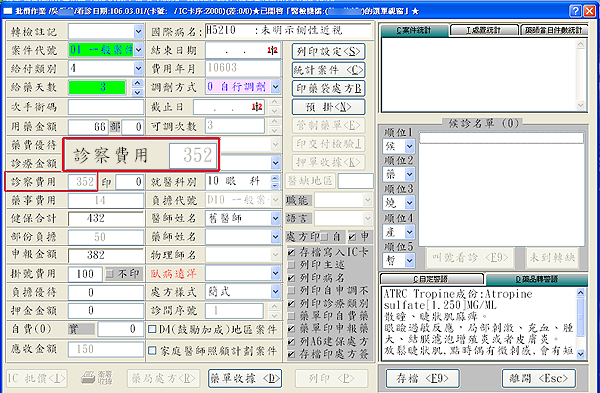The width and height of the screenshot is (600, 393).
Task: Check 家庭醫師照顧計劃案件 box
Action: coord(152,350)
